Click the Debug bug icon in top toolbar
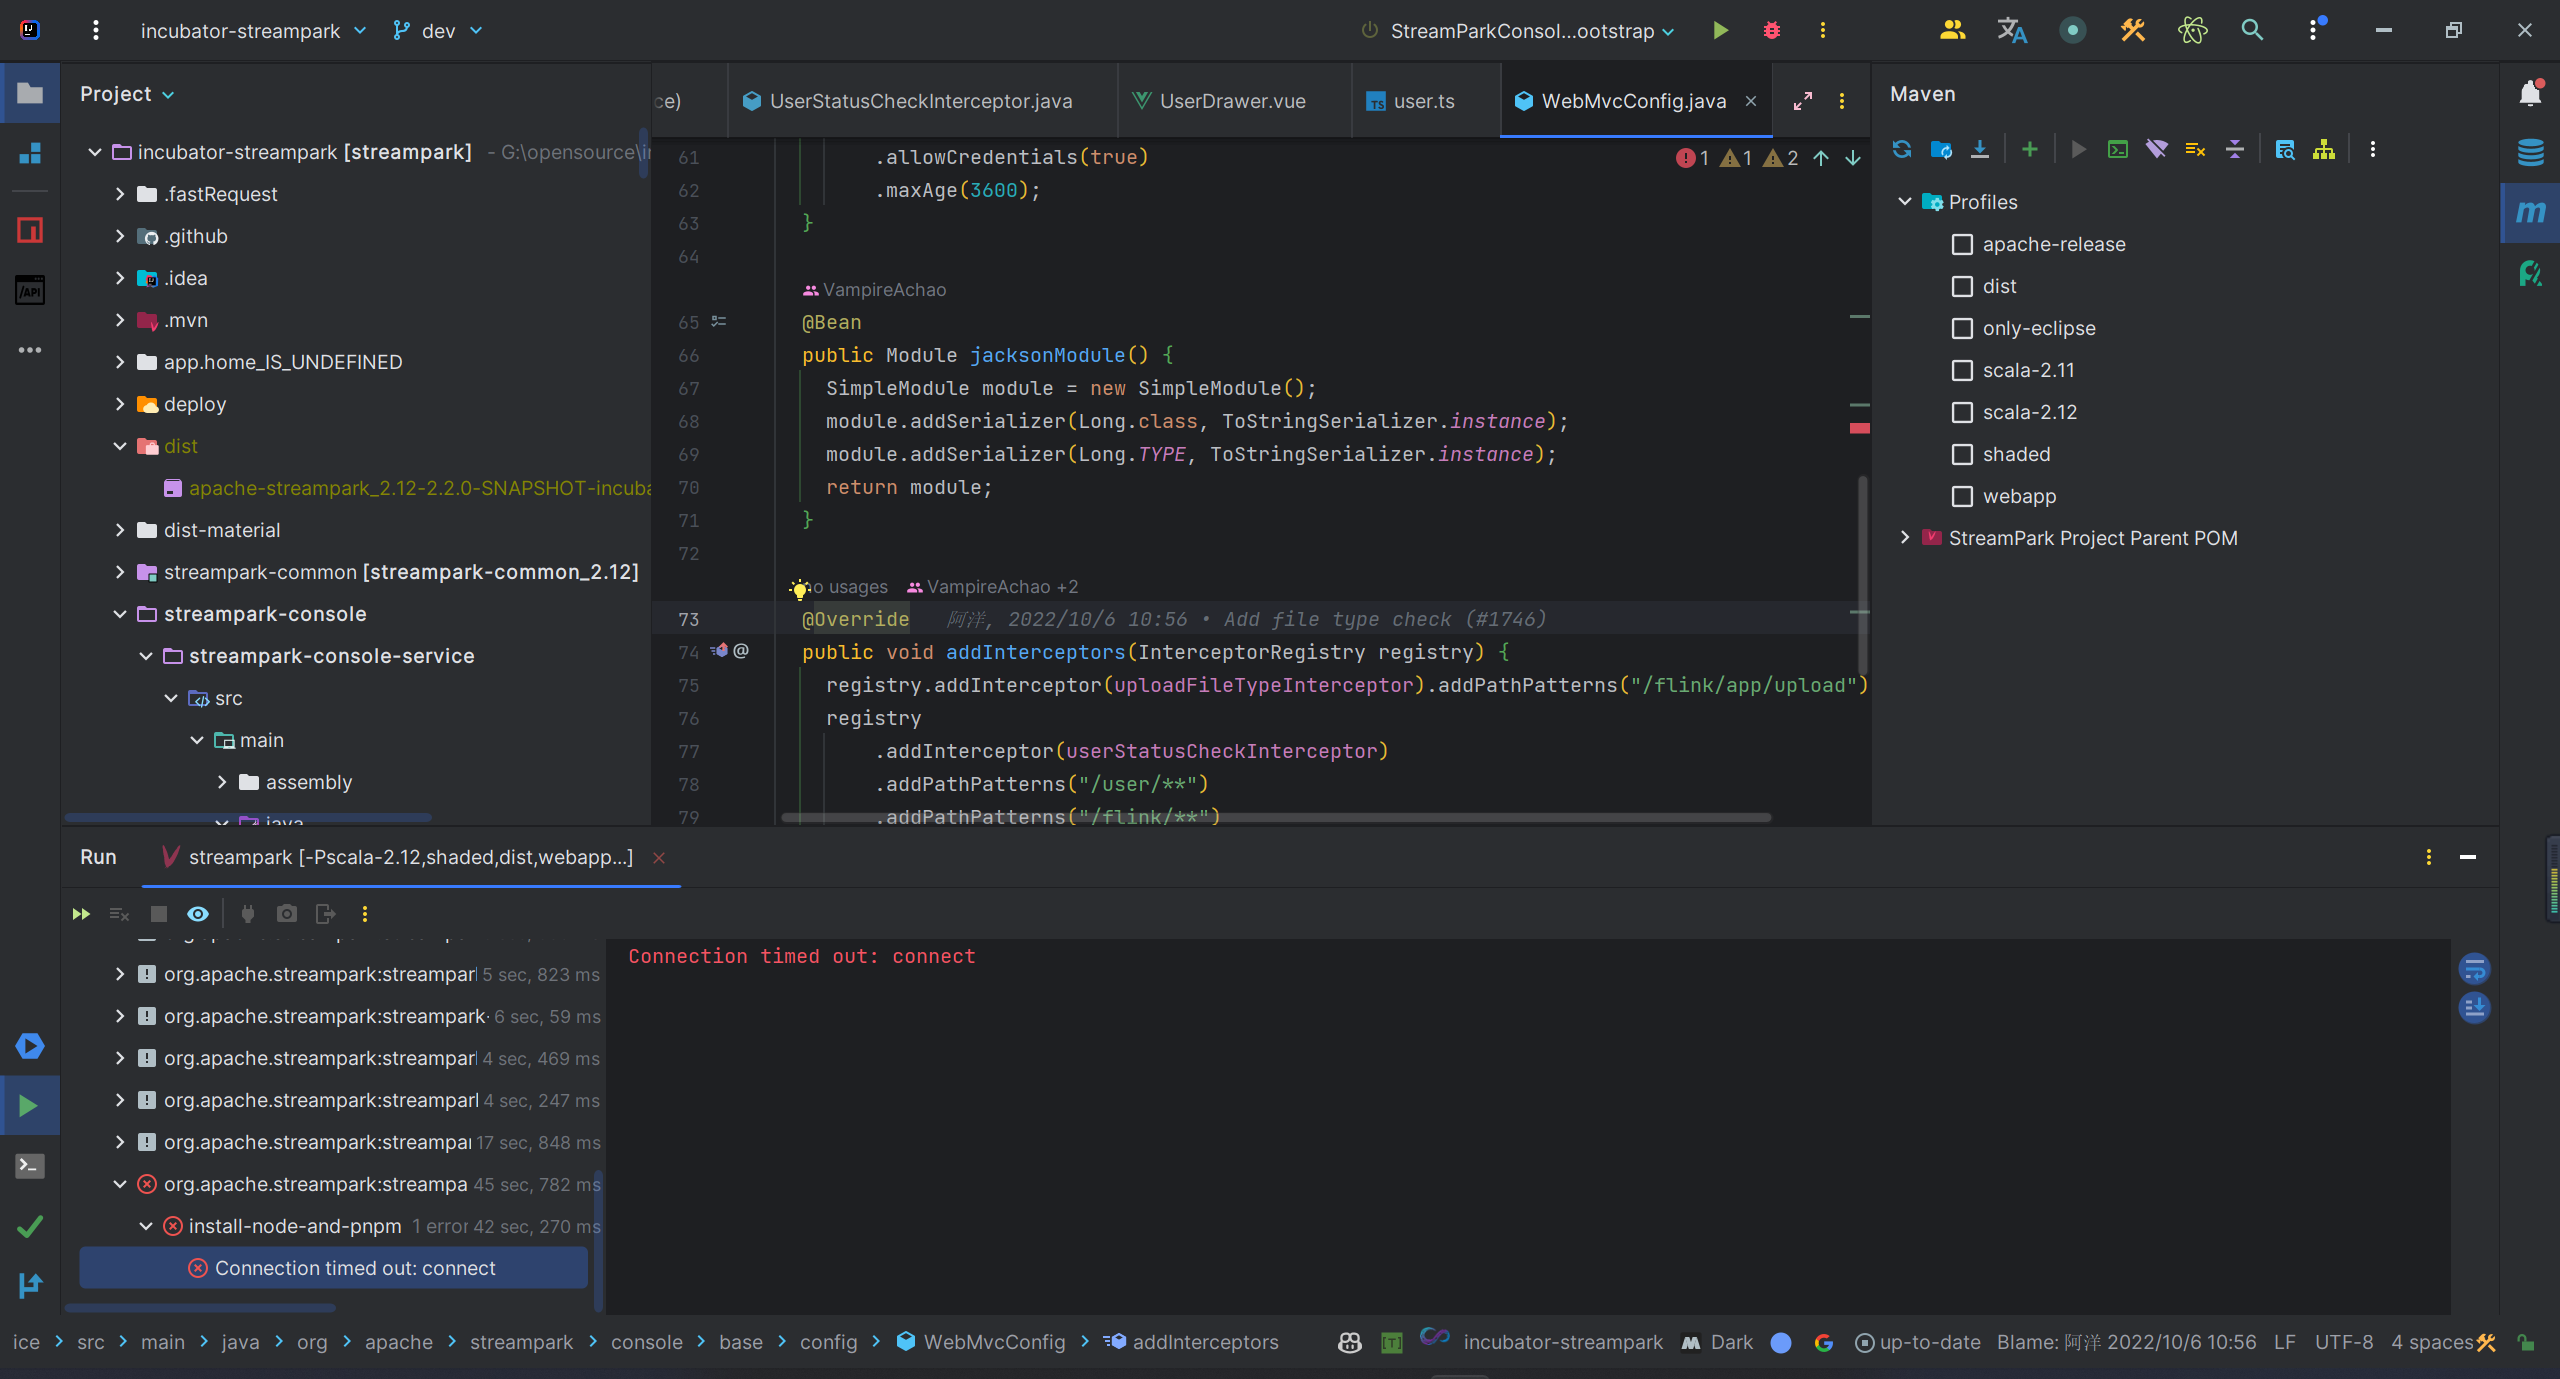The height and width of the screenshot is (1379, 2560). point(1771,30)
